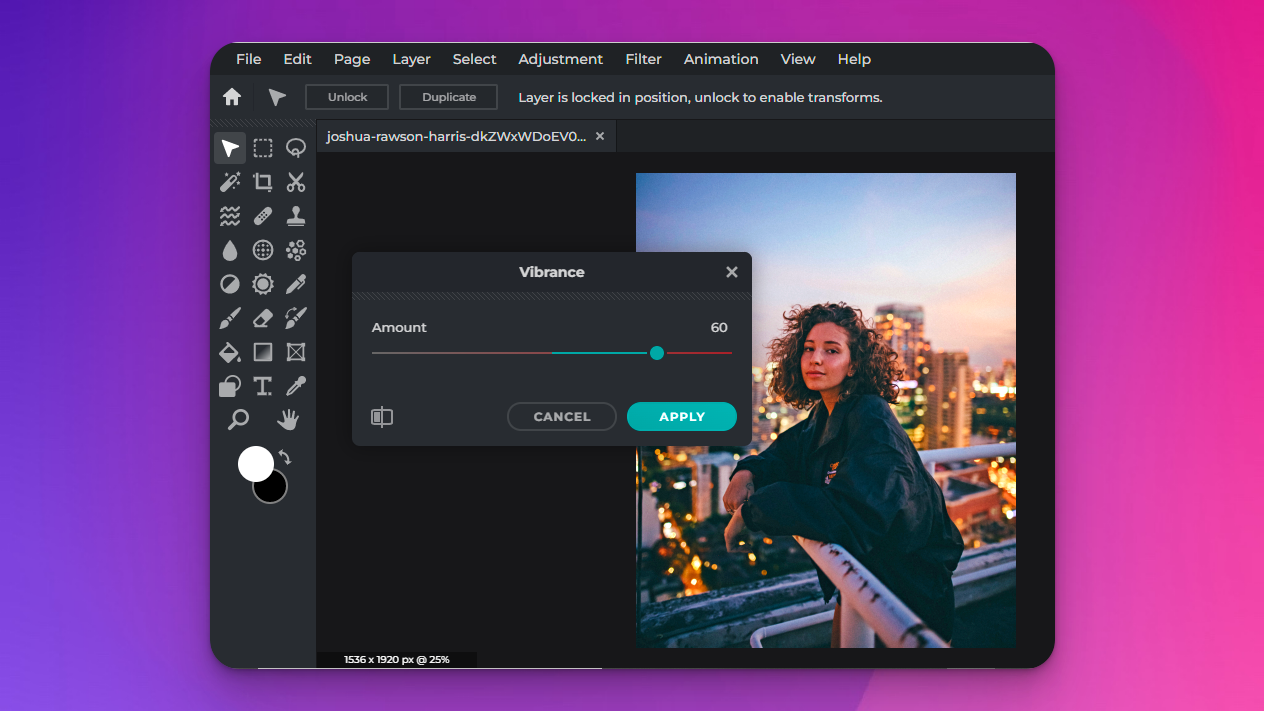Click the Amount value 60
The width and height of the screenshot is (1264, 711).
(719, 328)
